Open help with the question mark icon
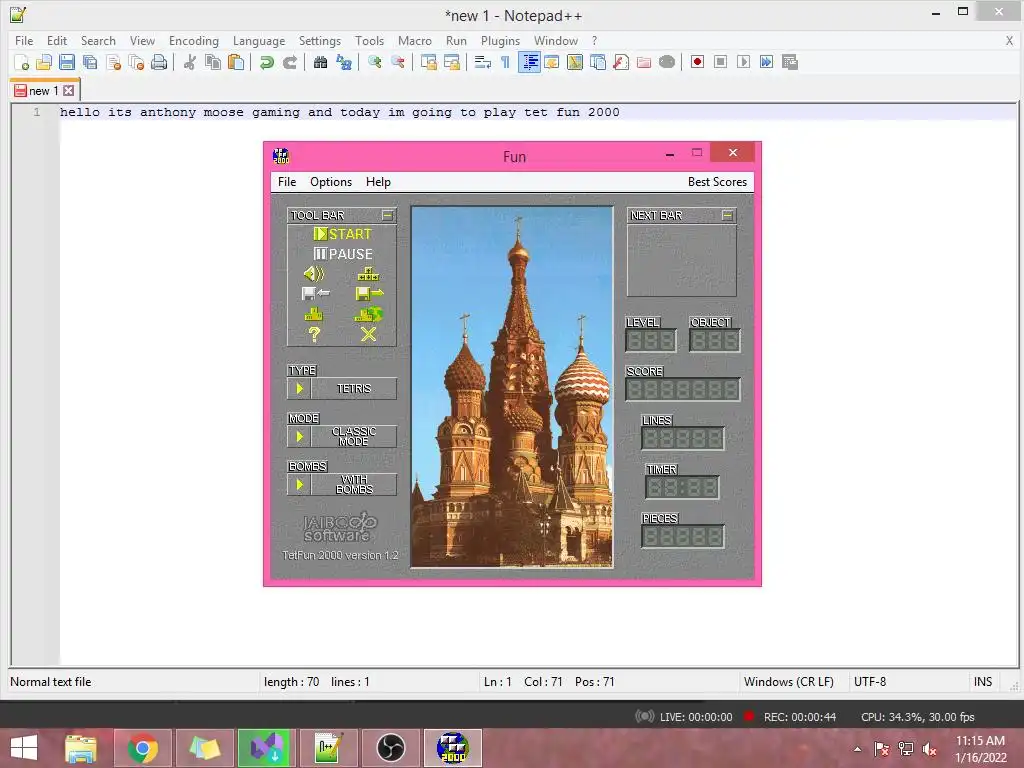The image size is (1024, 768). 314,334
